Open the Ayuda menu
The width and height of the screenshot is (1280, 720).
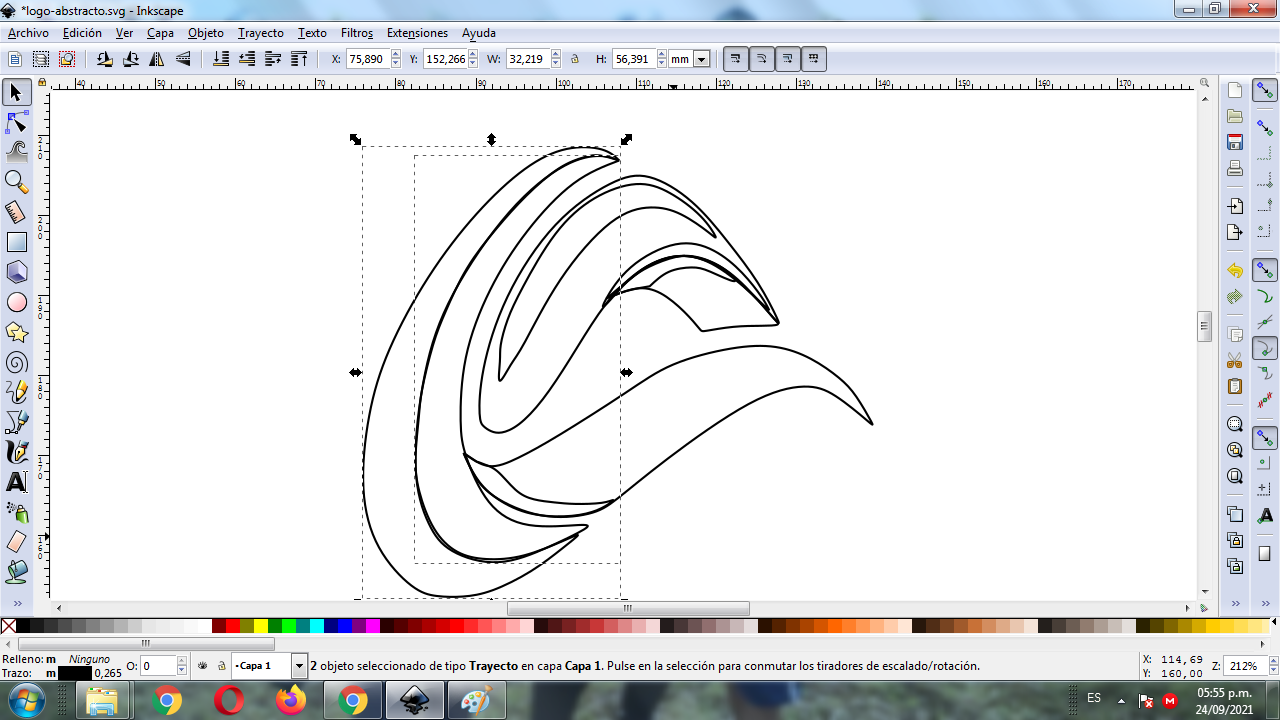click(479, 33)
